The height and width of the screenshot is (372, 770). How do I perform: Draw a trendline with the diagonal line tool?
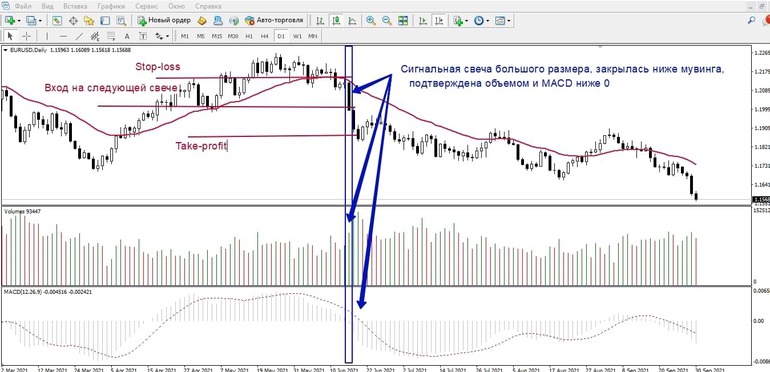(79, 36)
